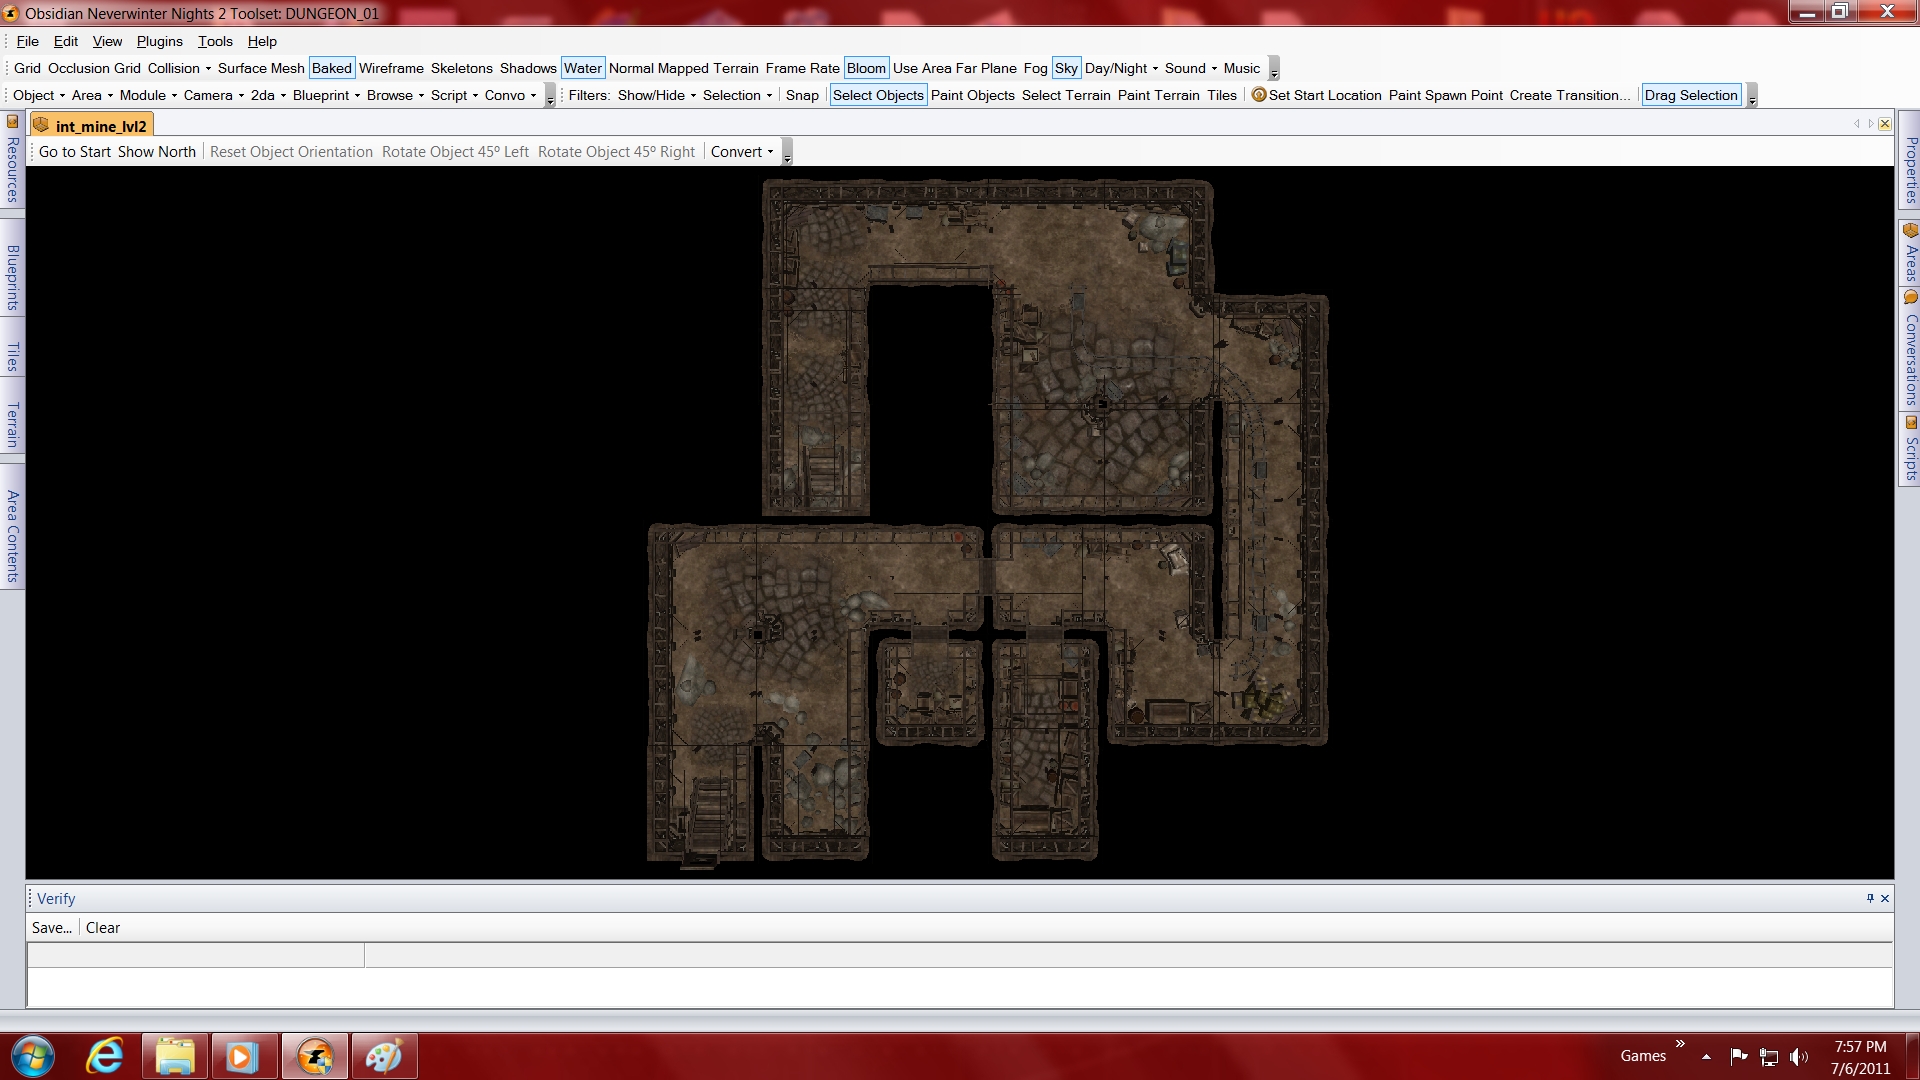Disable the Water rendering toggle

point(582,68)
